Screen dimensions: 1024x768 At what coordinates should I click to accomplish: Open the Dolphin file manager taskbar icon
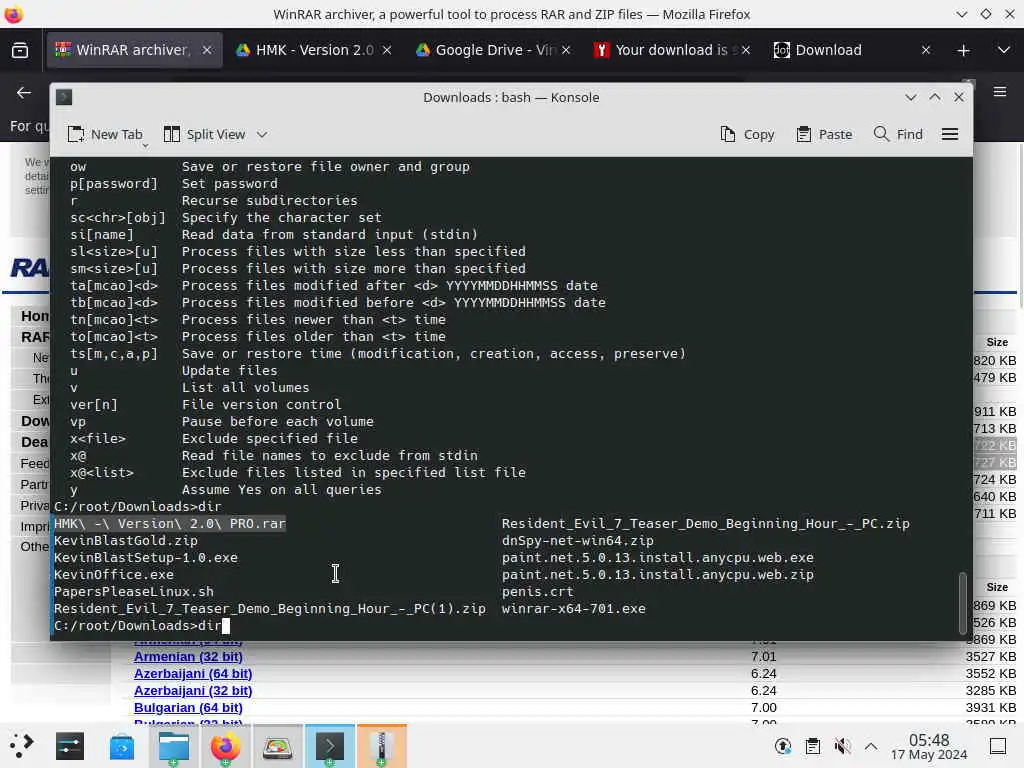(174, 746)
